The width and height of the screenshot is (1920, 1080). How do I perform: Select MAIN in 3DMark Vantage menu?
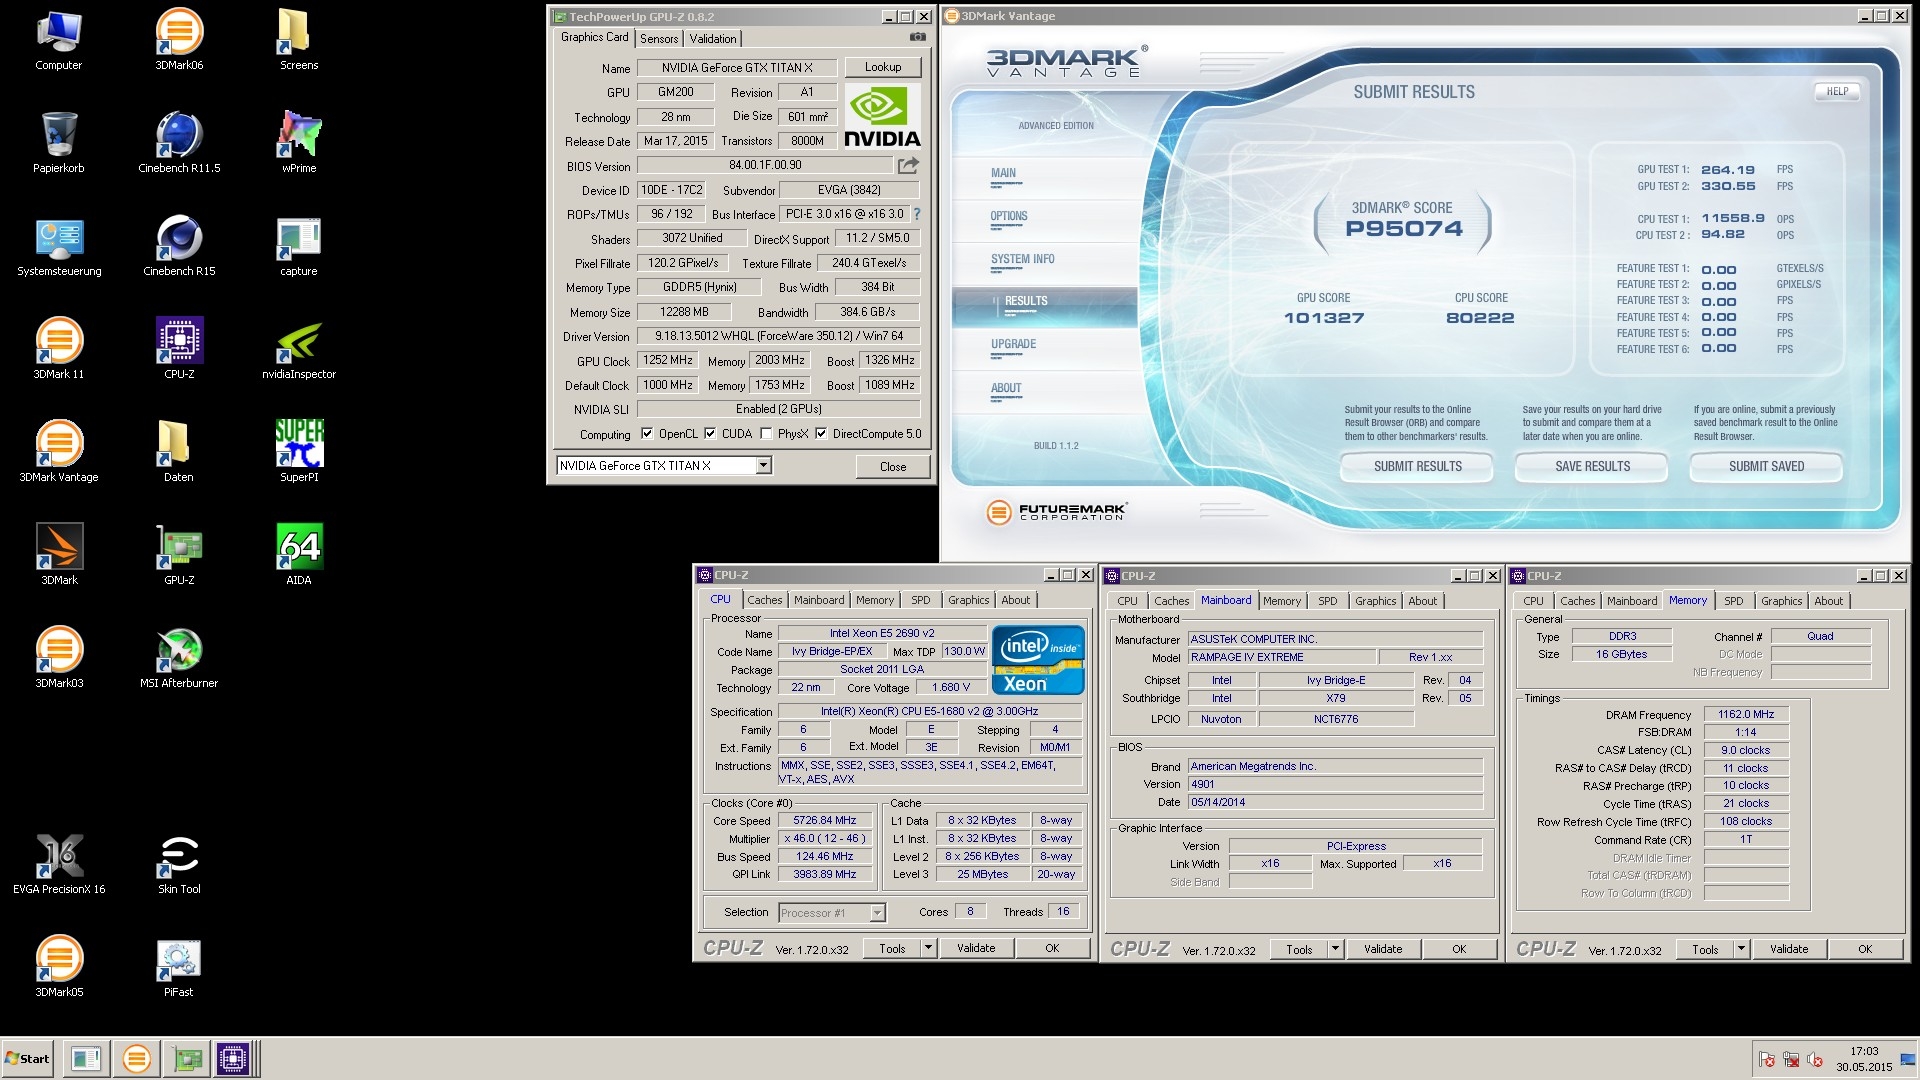pyautogui.click(x=1003, y=174)
